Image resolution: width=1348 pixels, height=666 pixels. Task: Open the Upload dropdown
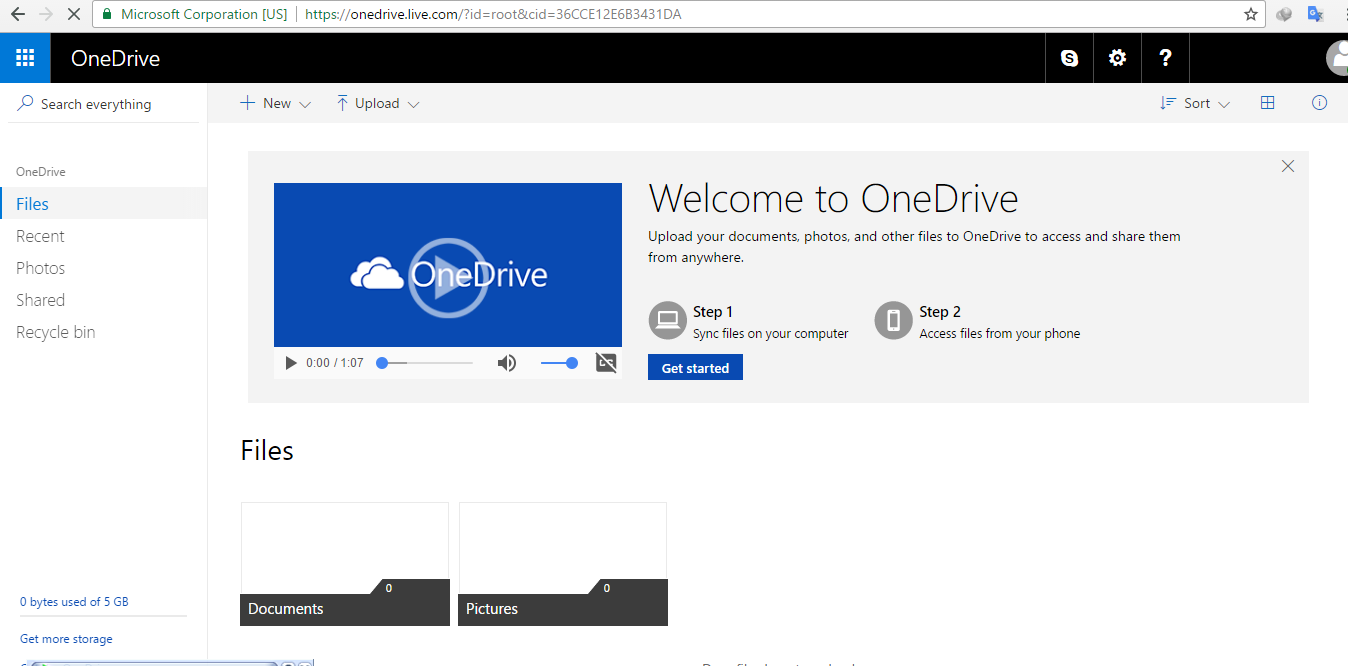click(377, 102)
